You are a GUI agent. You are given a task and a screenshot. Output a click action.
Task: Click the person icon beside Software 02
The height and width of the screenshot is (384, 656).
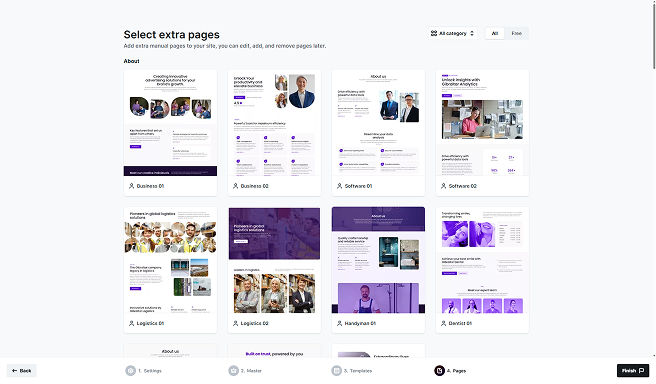tap(443, 186)
